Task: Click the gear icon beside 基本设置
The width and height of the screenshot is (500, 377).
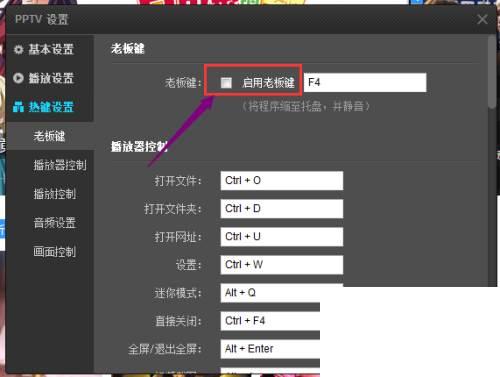Action: point(18,49)
